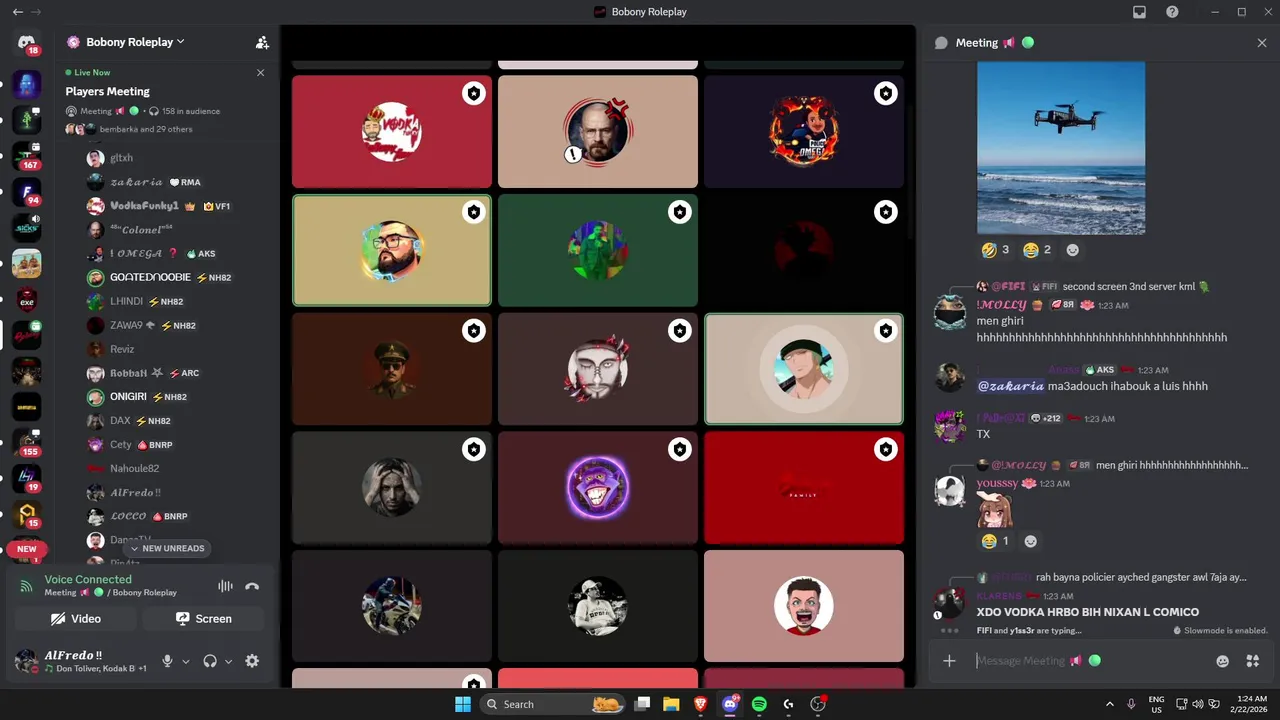The image size is (1280, 720).
Task: Disconnect from voice with the hang-up icon
Action: (252, 586)
